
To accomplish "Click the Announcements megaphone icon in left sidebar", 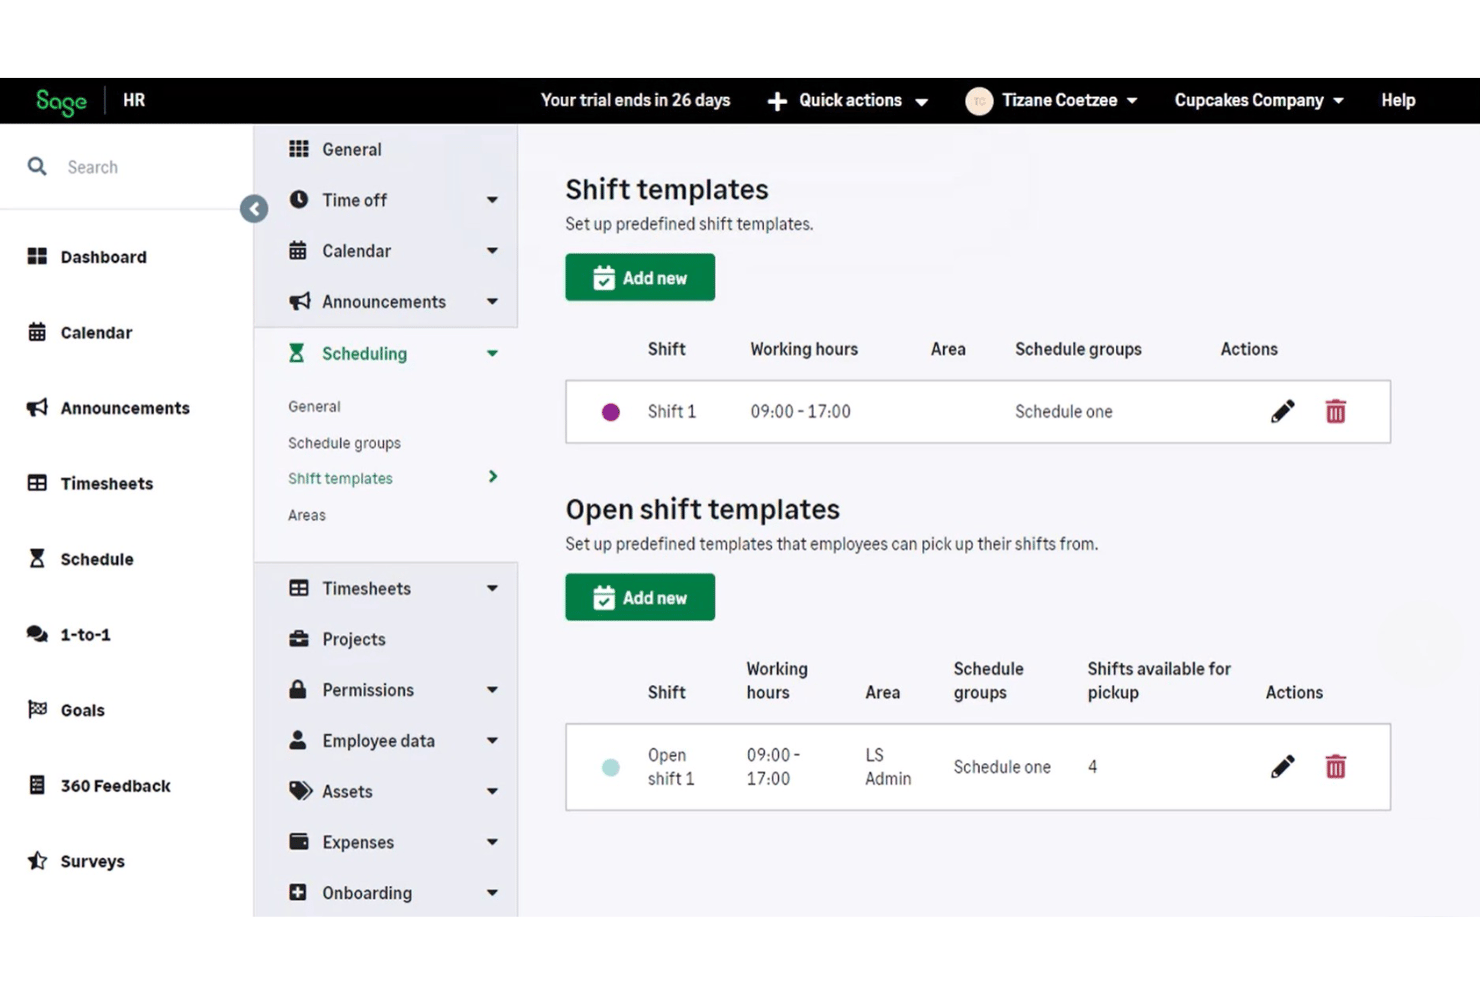I will (37, 407).
